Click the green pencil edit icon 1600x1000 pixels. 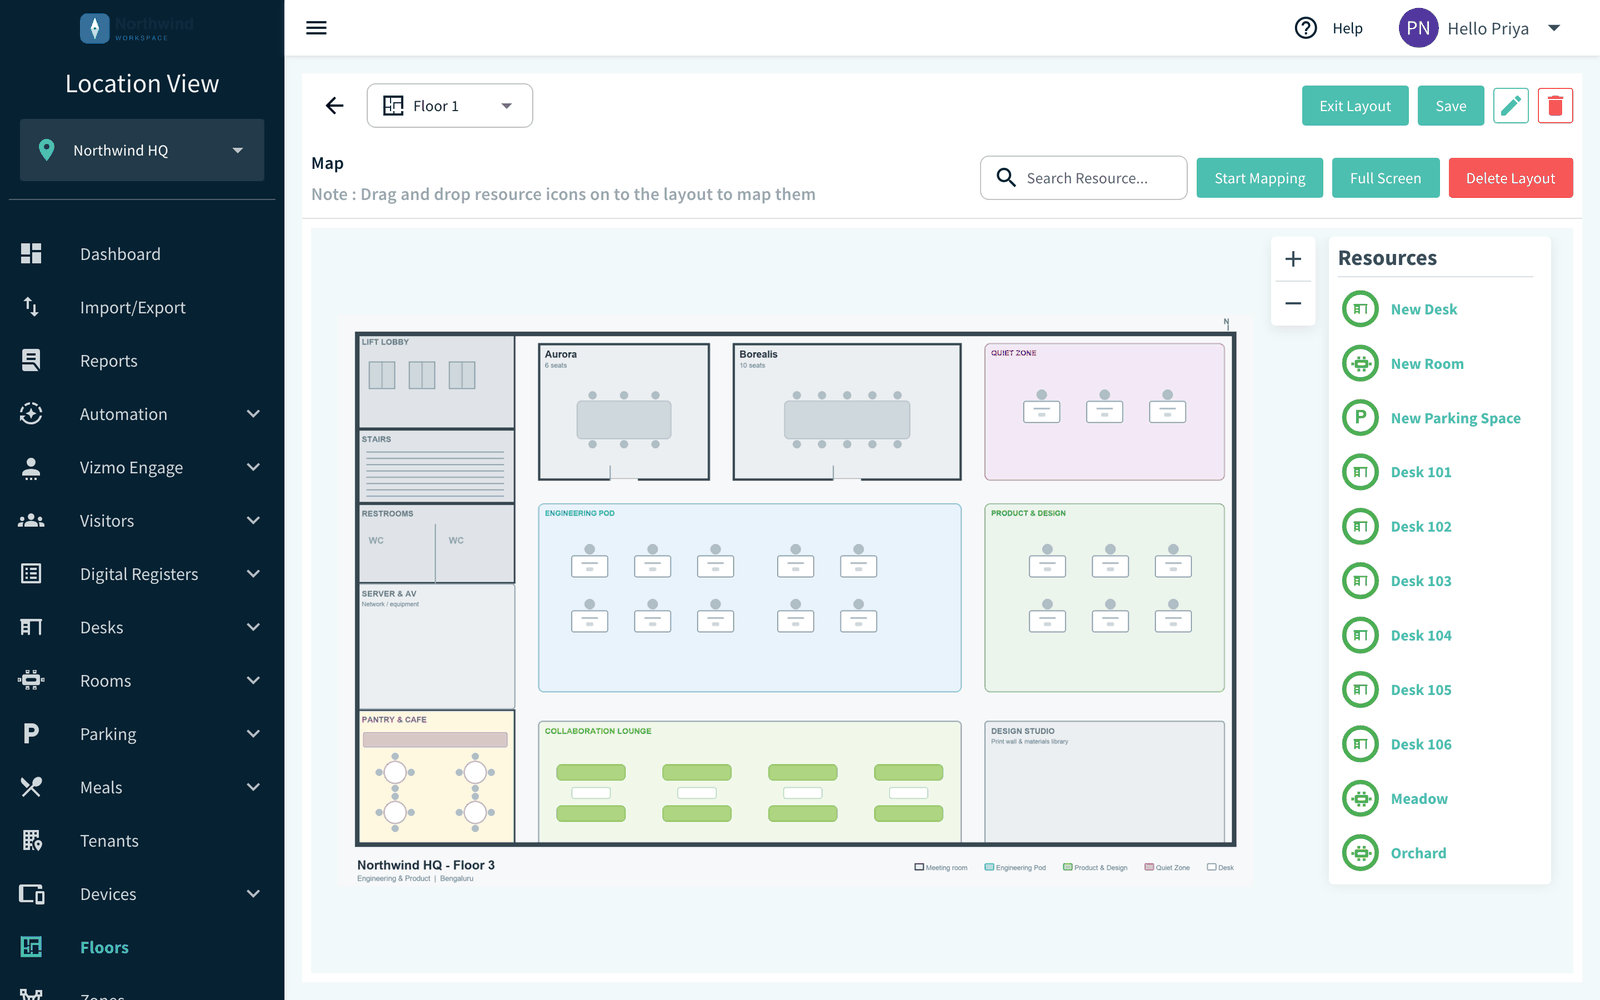[x=1511, y=105]
